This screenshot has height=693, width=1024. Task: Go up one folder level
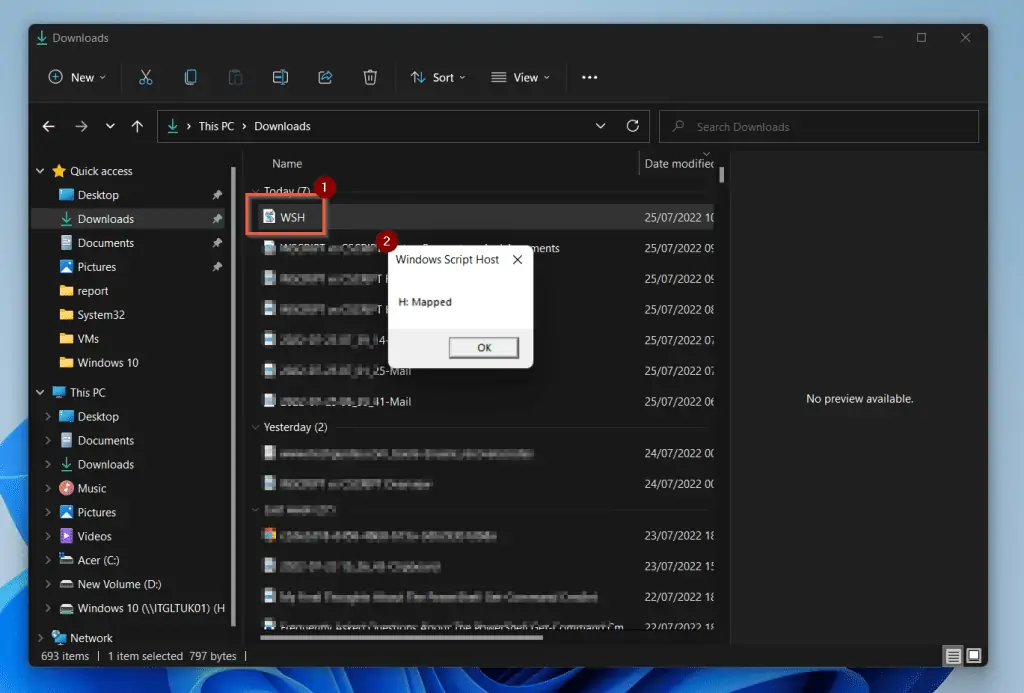point(138,126)
